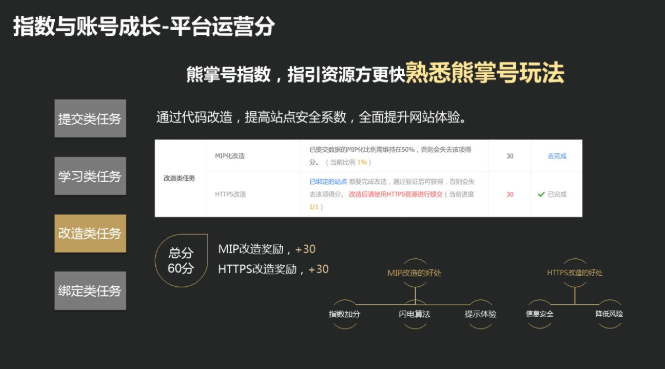Select the HTTPS改造 table cell
Image resolution: width=665 pixels, height=369 pixels.
tap(253, 194)
